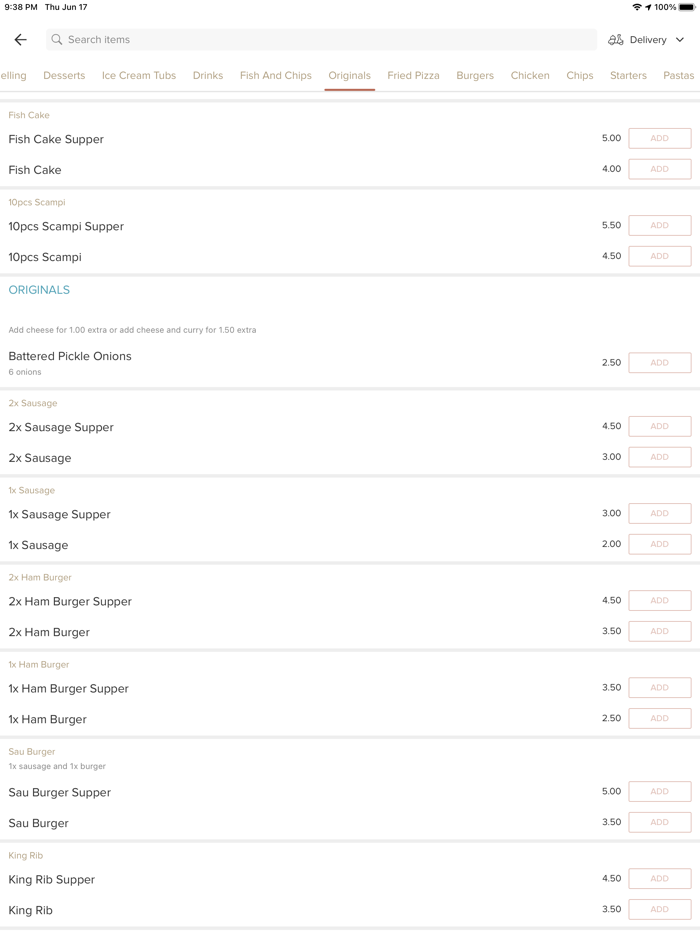Add Fish Cake Supper to order
This screenshot has height=934, width=700.
pyautogui.click(x=659, y=139)
